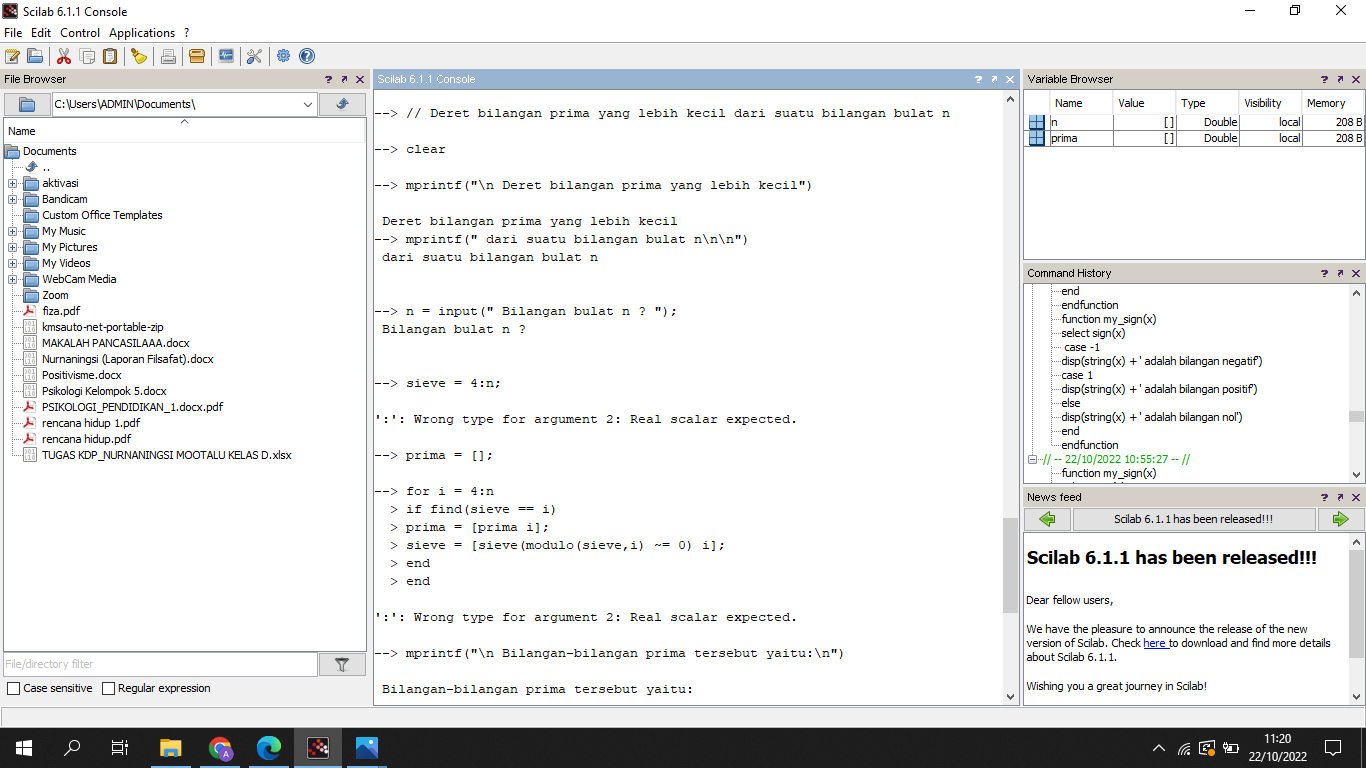Image resolution: width=1366 pixels, height=768 pixels.
Task: Click the Copy toolbar icon
Action: click(x=87, y=56)
